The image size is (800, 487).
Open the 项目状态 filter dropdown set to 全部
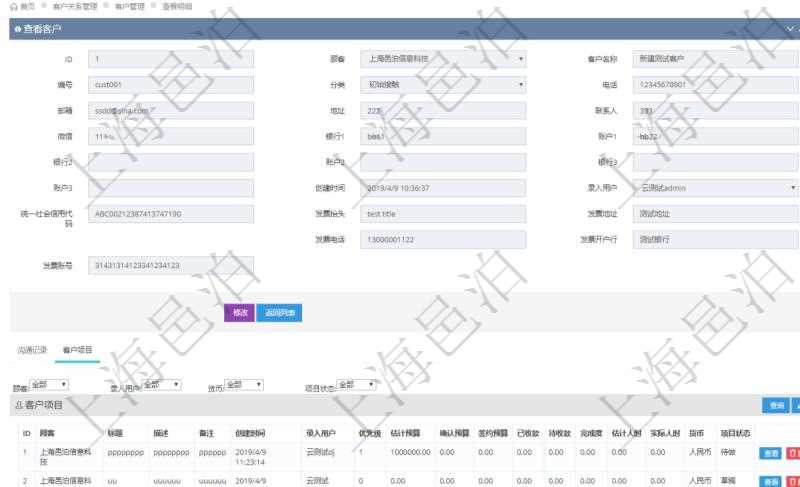click(356, 385)
